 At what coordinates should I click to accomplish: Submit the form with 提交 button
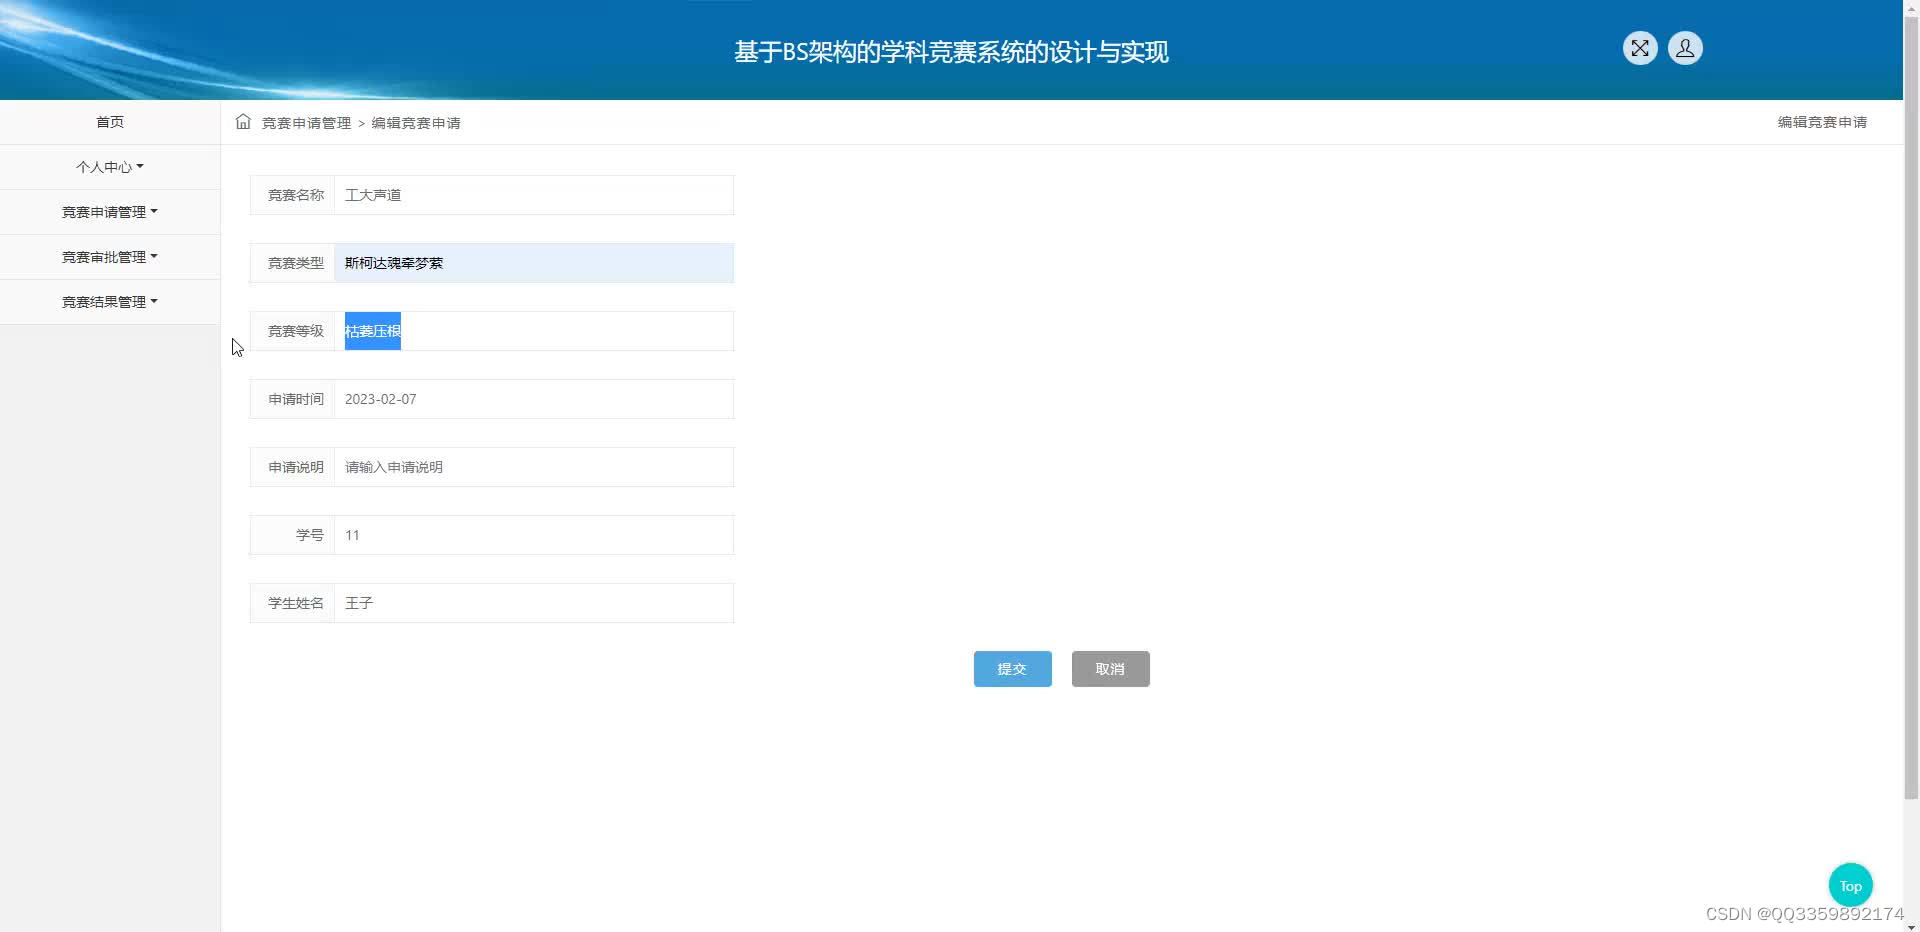1012,669
